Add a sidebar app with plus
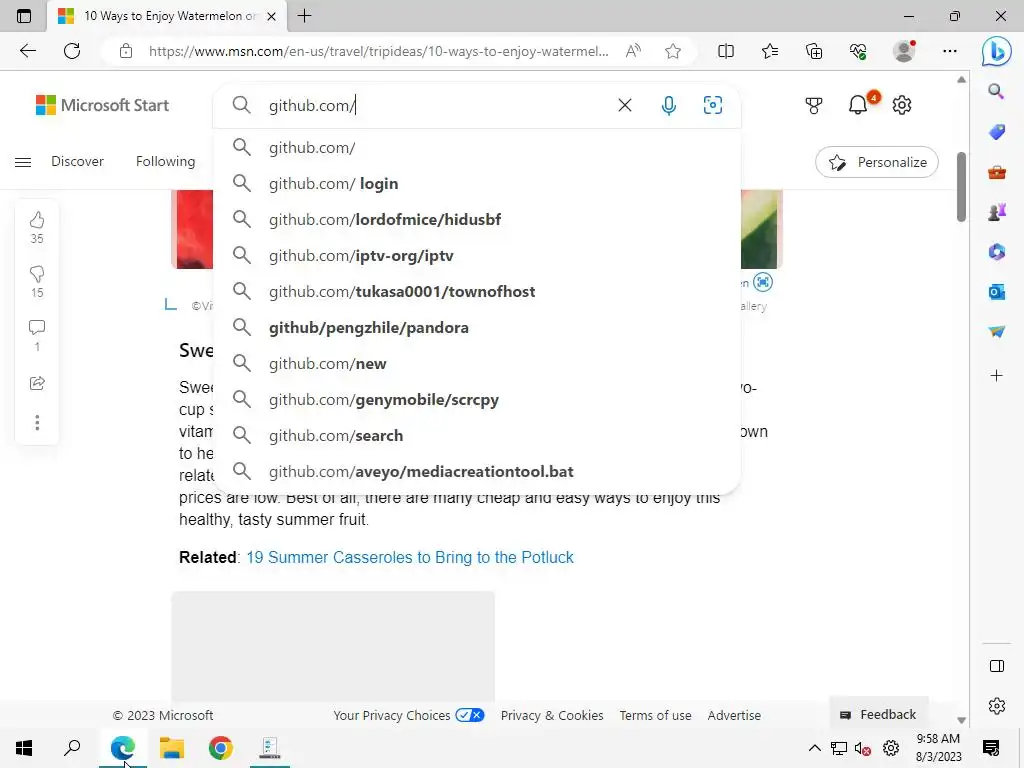 [x=997, y=376]
